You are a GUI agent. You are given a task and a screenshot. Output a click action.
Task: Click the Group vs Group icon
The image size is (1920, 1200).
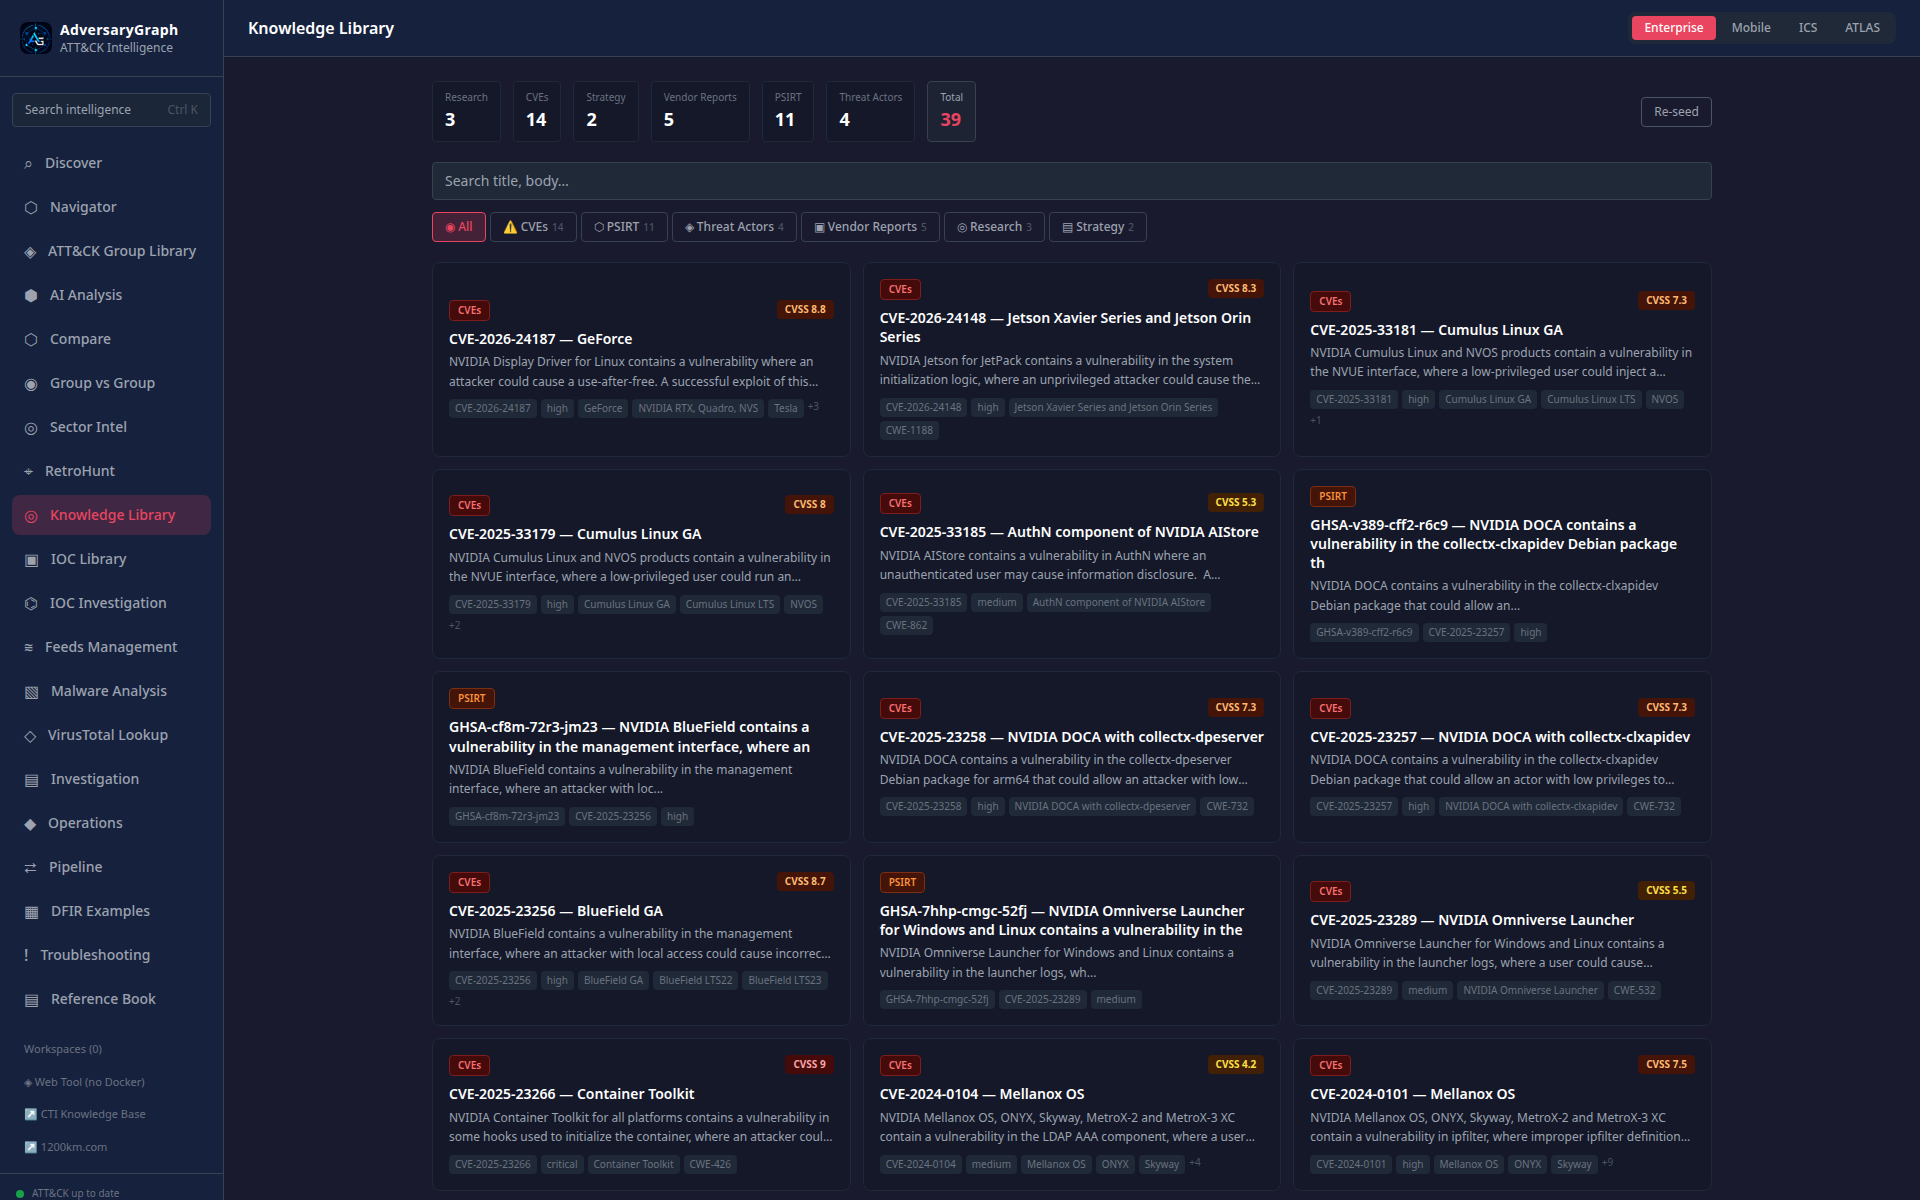31,384
